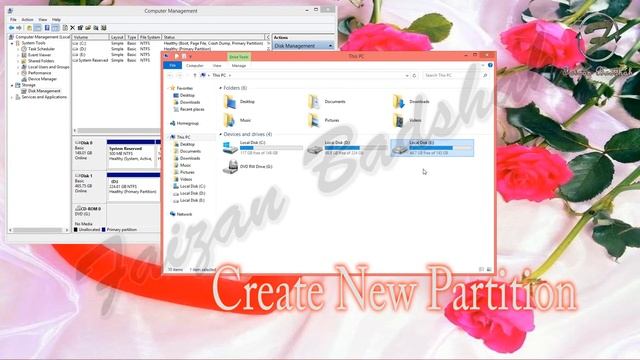Select Recent places under Favorites

(189, 109)
